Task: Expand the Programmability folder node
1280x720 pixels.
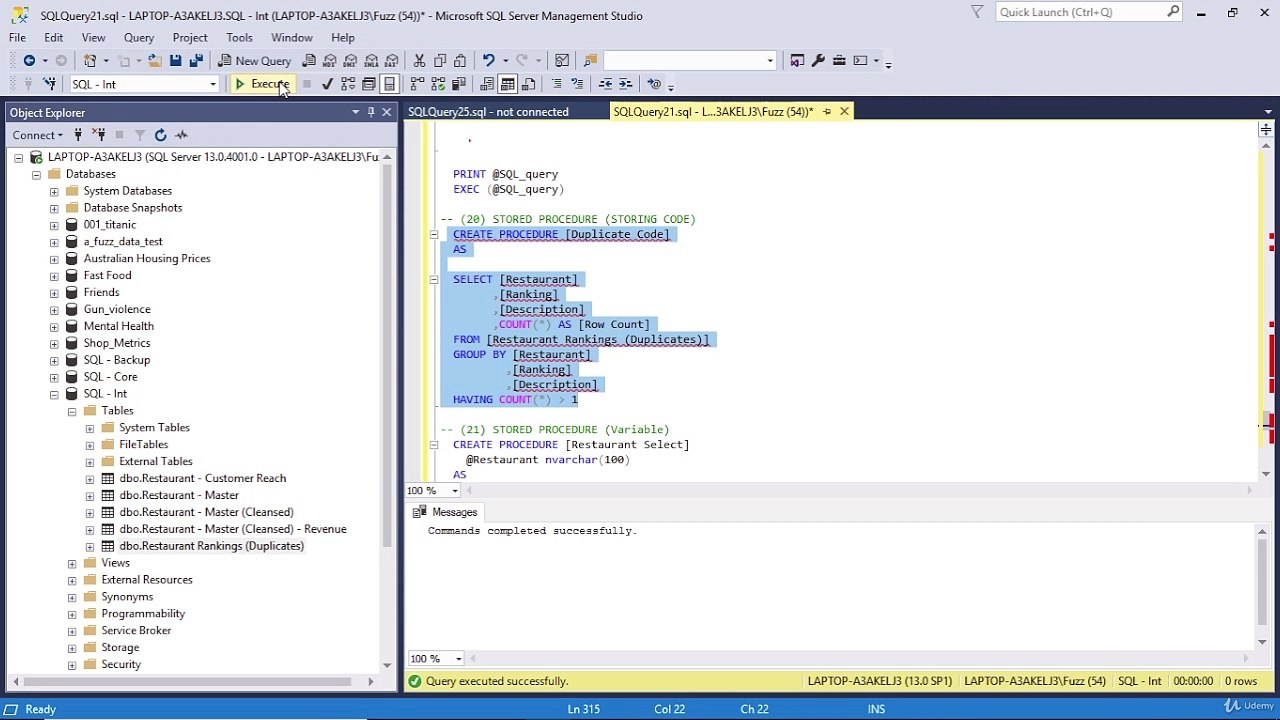Action: point(72,614)
